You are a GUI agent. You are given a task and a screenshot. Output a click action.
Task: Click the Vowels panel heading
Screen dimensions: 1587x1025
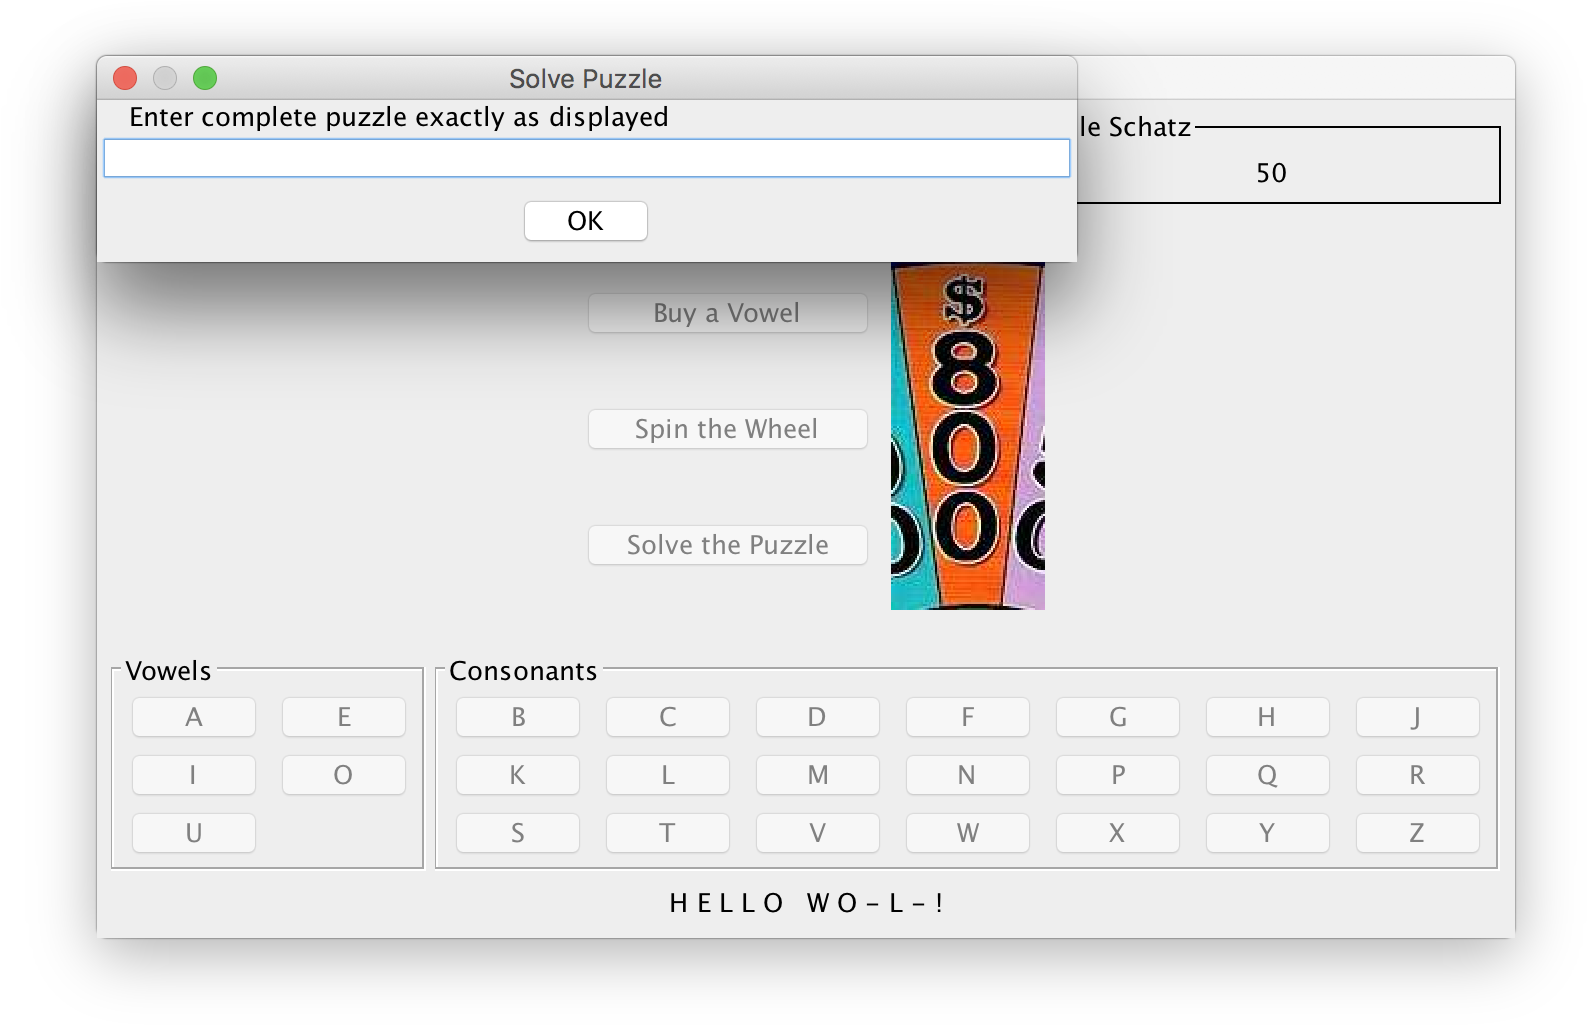coord(168,671)
